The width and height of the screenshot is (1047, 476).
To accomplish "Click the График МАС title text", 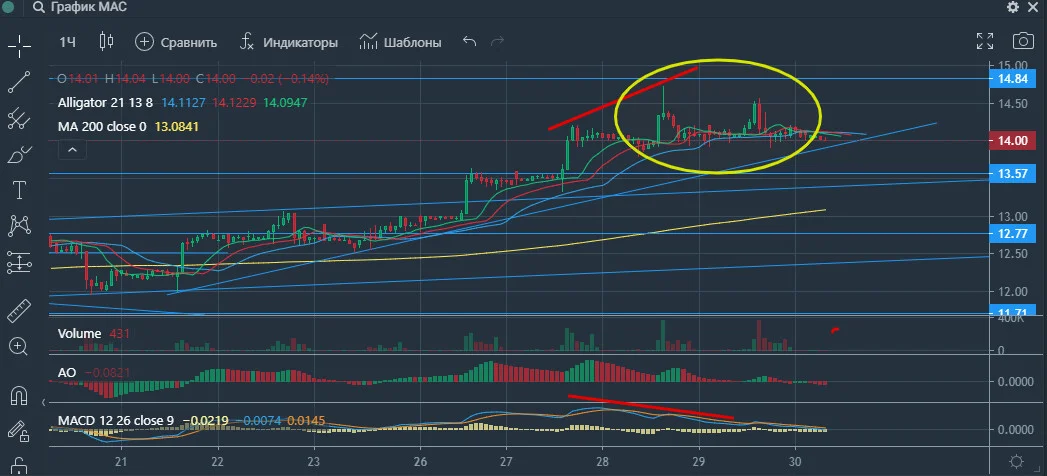I will (x=89, y=7).
